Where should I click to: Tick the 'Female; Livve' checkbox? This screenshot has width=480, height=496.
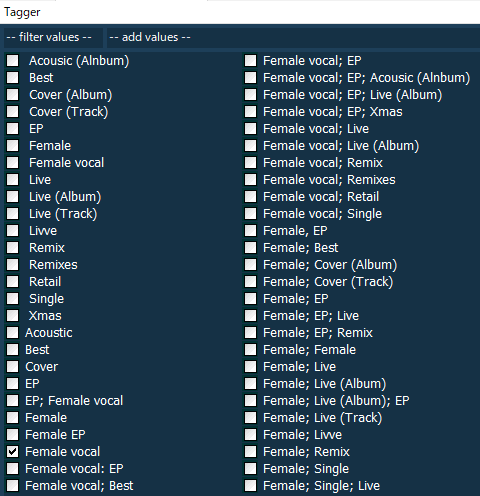(x=250, y=434)
